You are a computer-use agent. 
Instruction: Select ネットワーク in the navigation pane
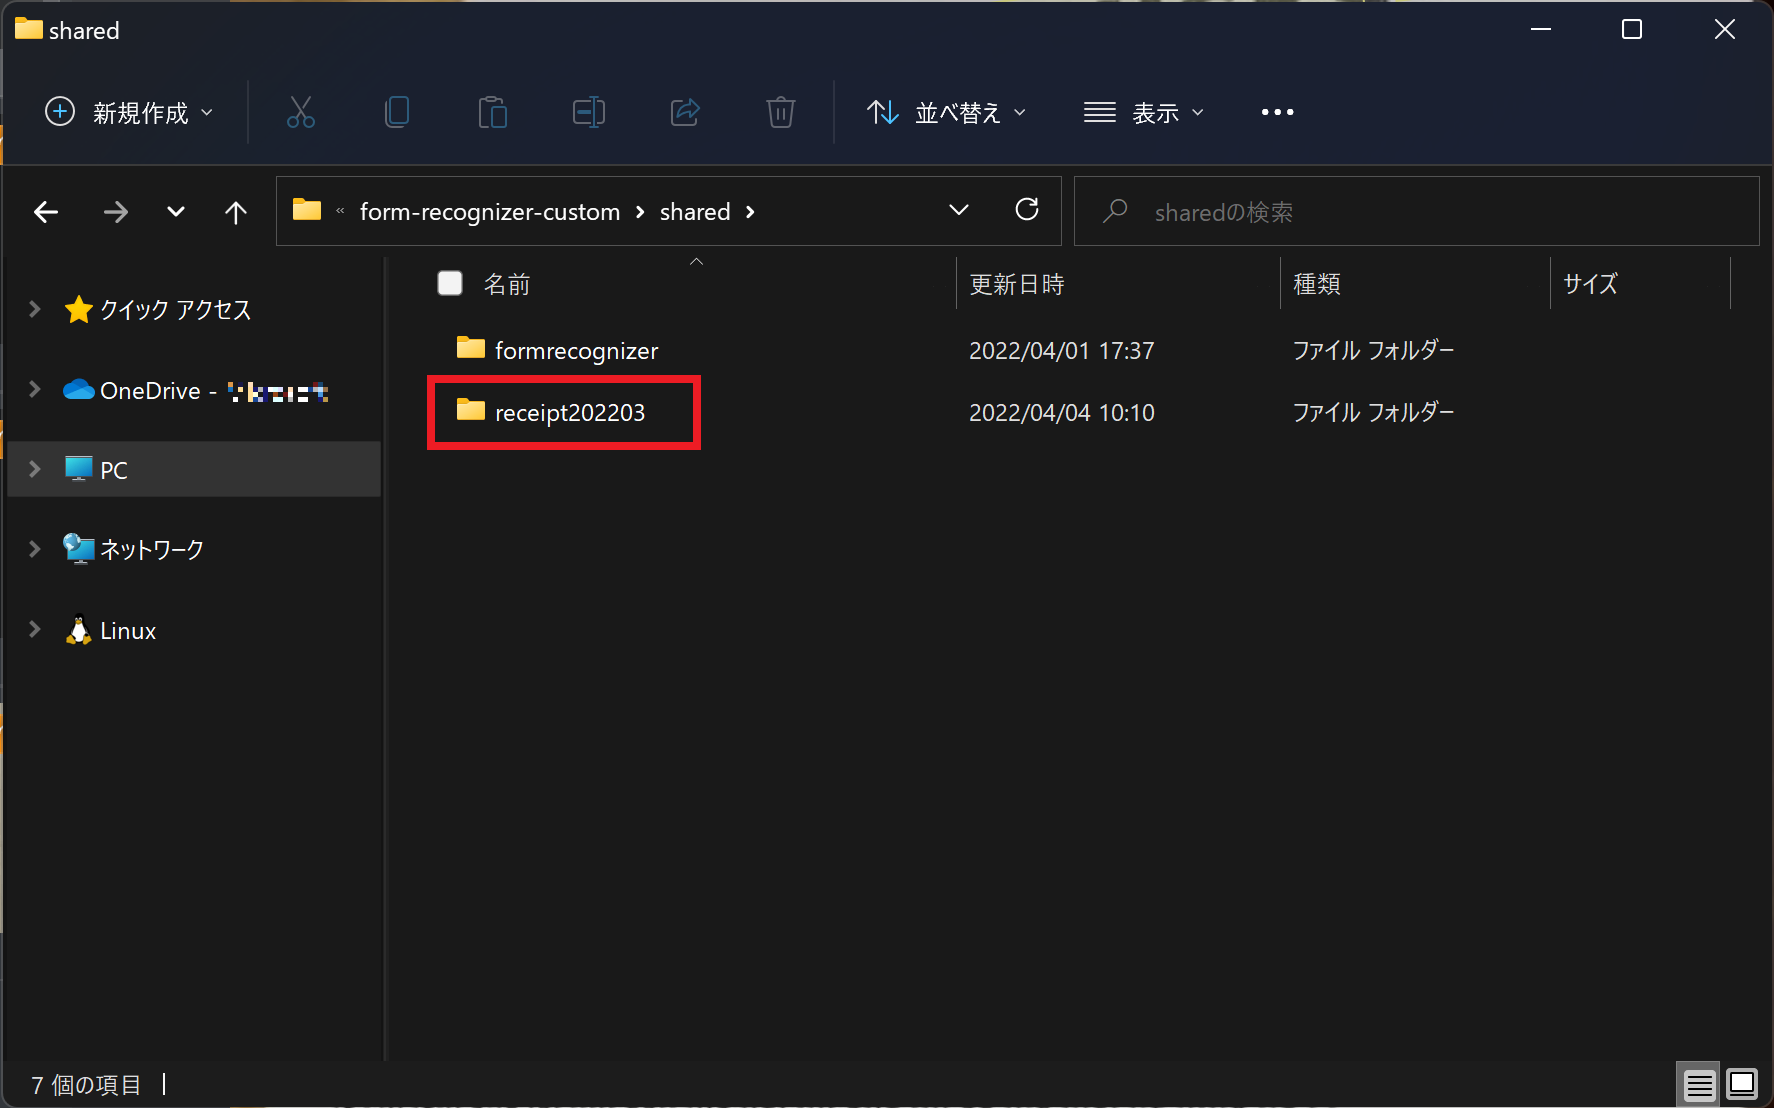[x=152, y=550]
